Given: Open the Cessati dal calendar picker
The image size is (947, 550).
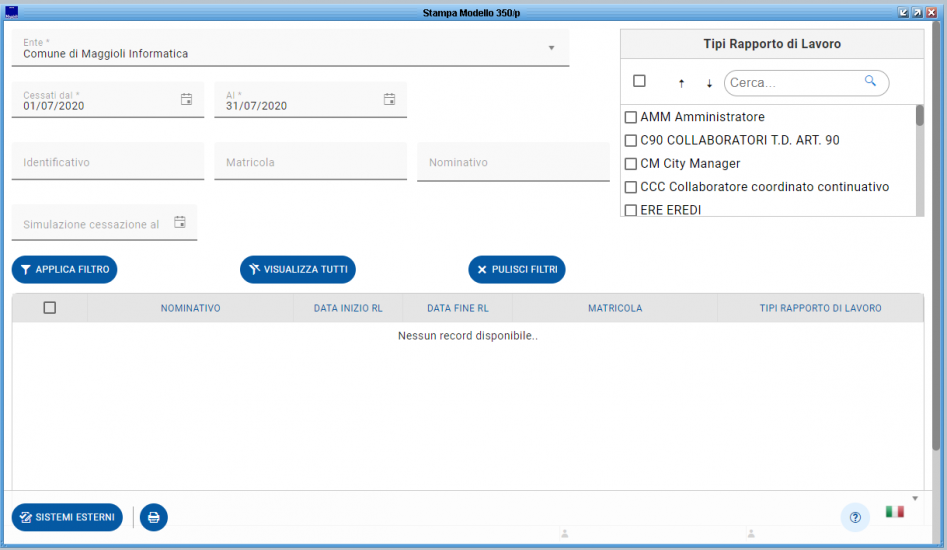Looking at the screenshot, I should [187, 100].
